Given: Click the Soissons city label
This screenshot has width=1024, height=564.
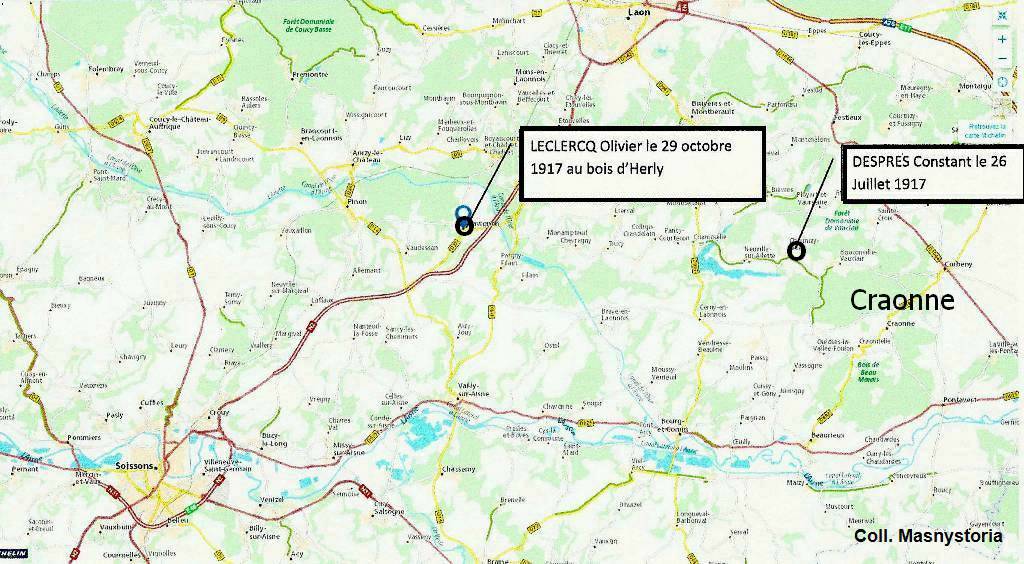Looking at the screenshot, I should (x=133, y=466).
